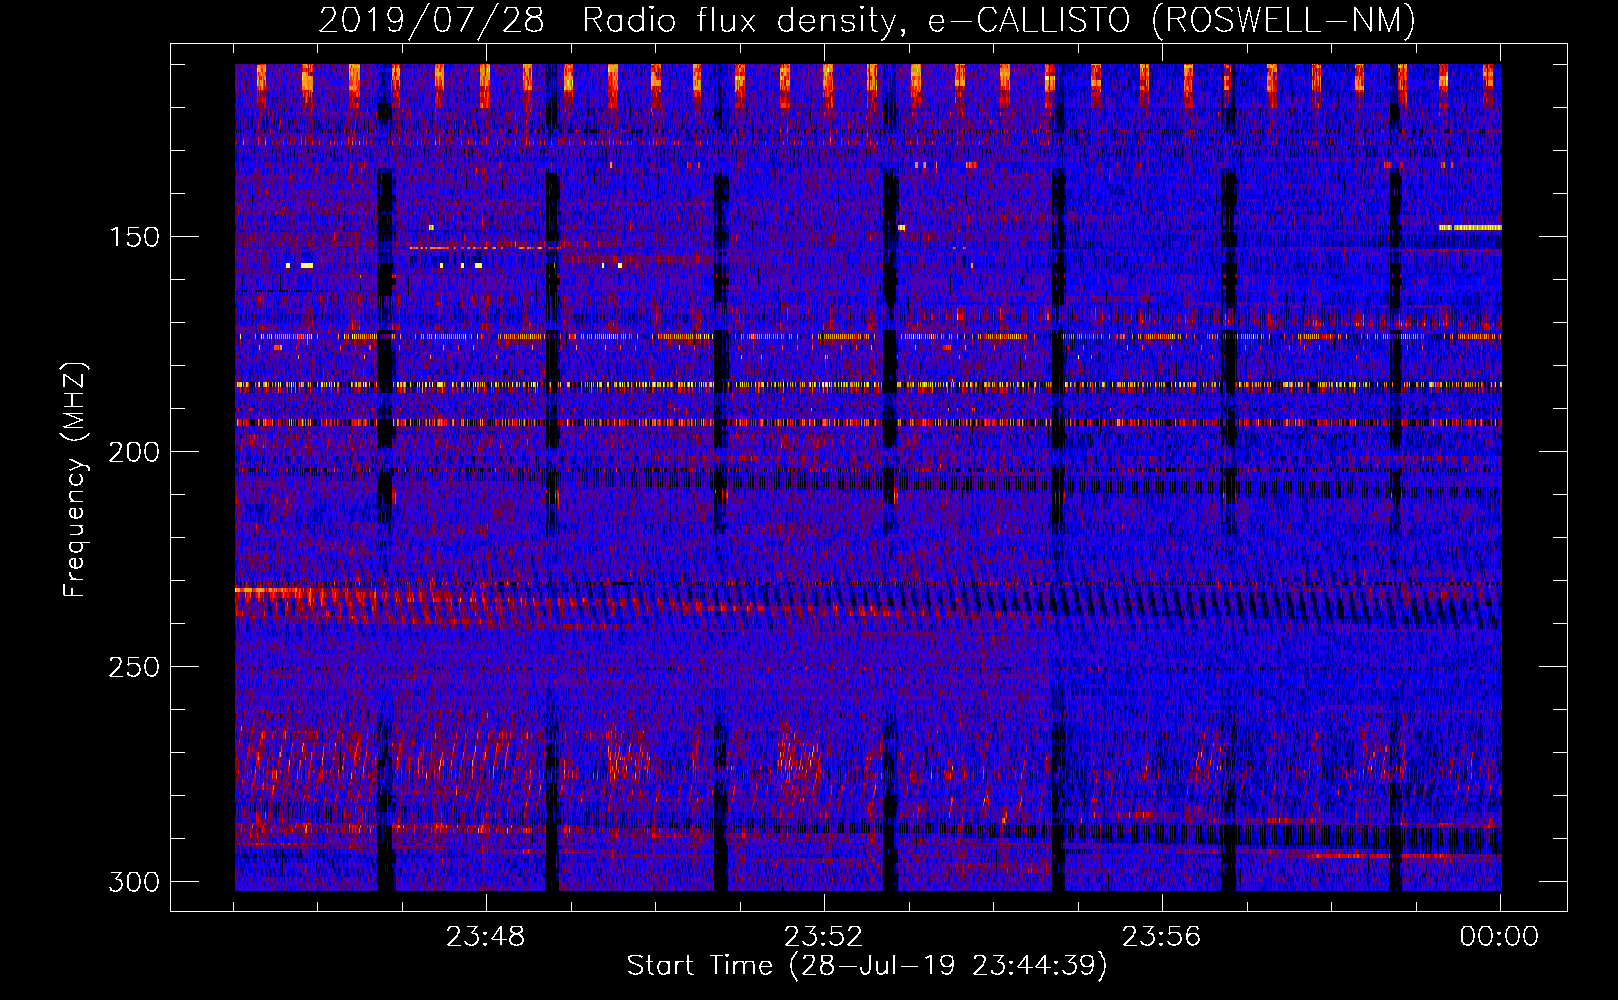Click the 300 frequency axis label
1618x1000 pixels.
[x=134, y=882]
